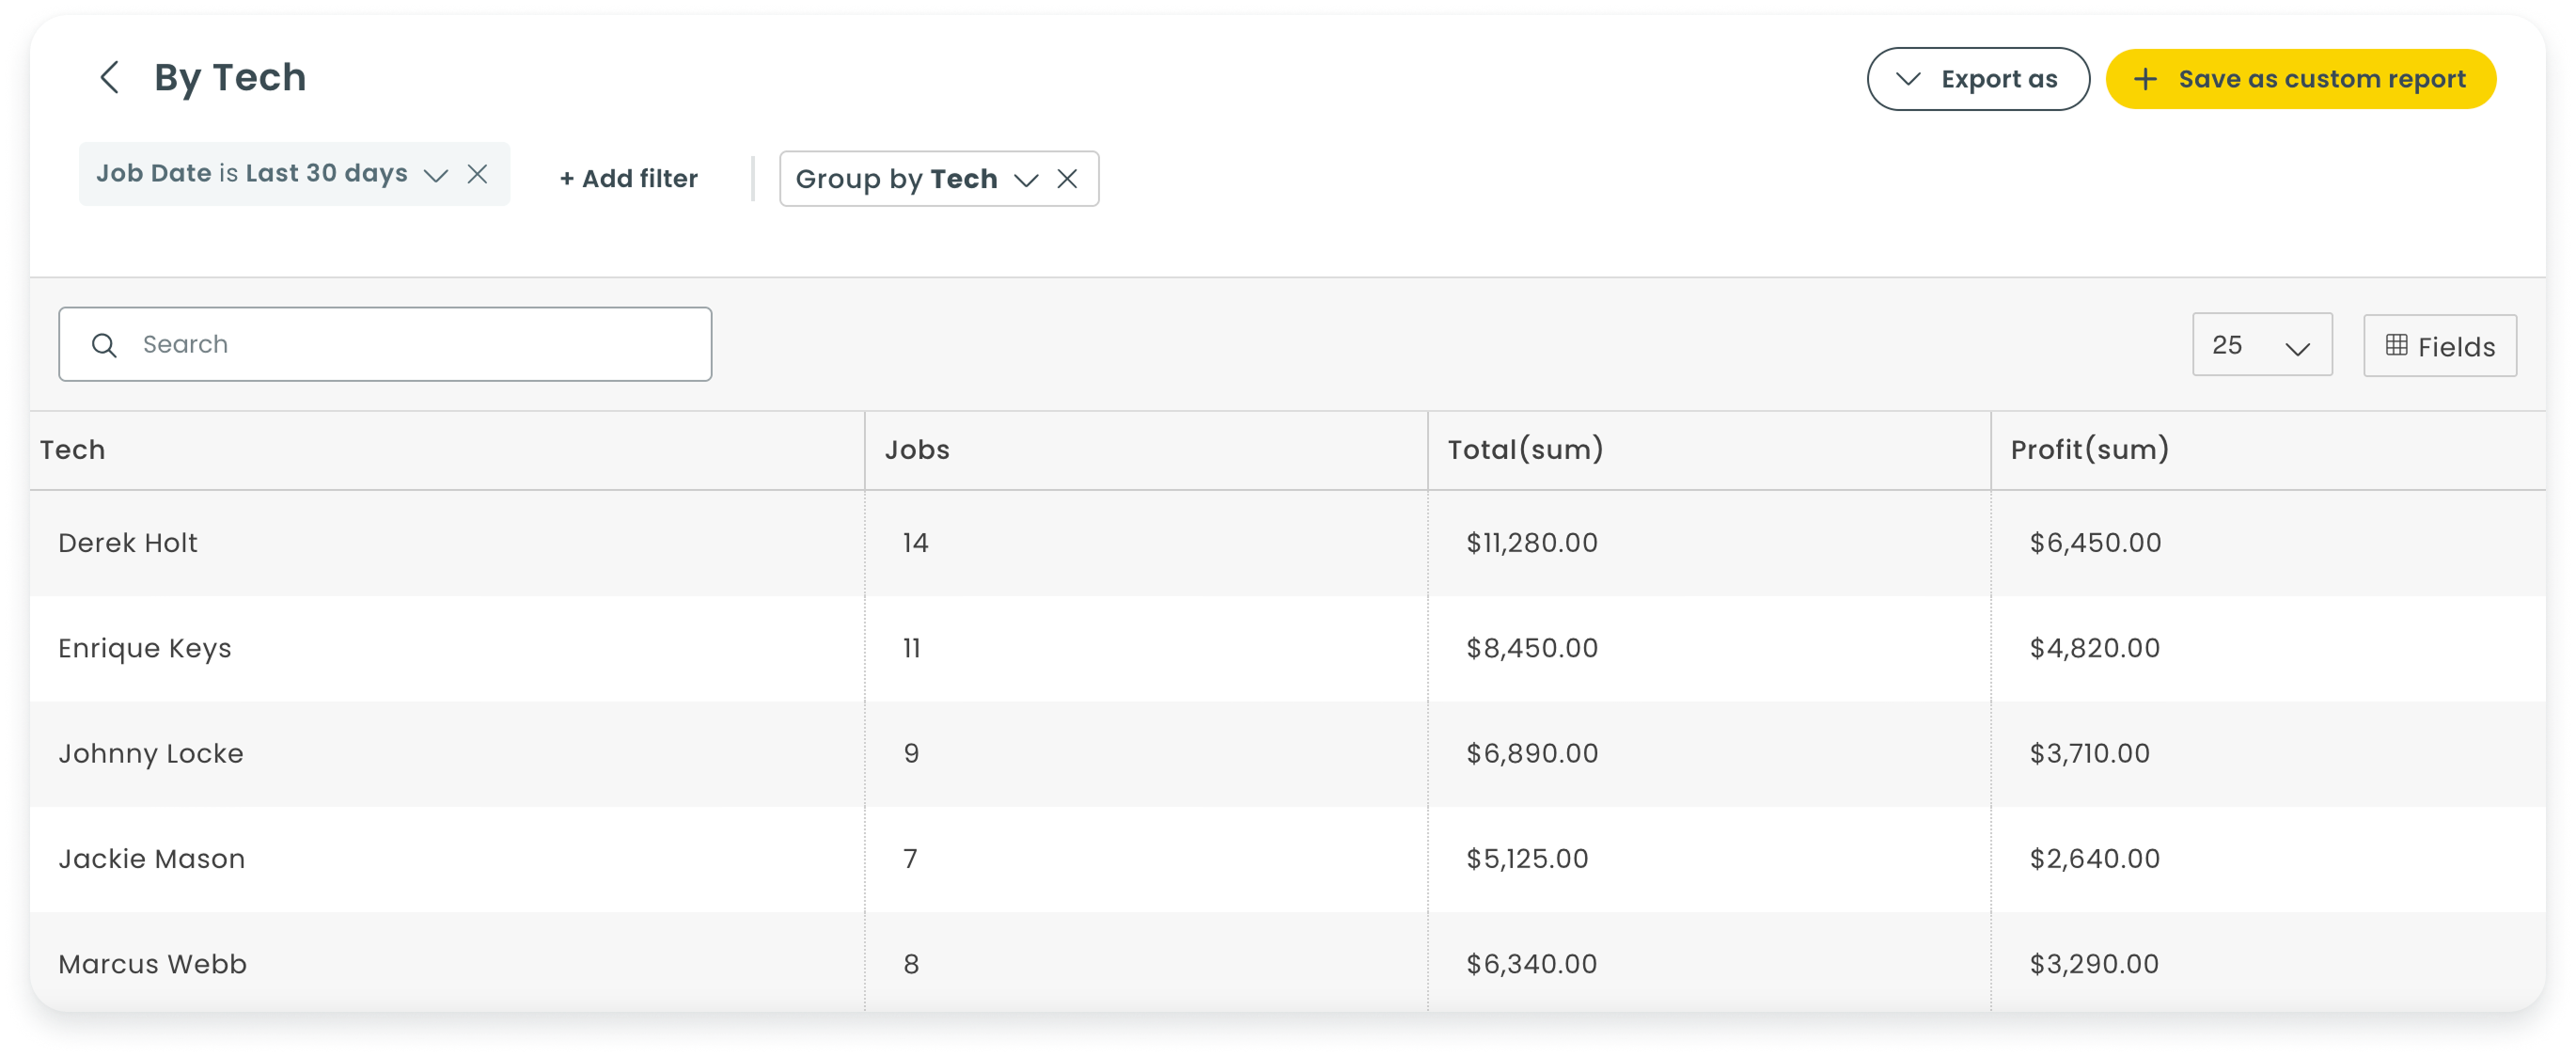Image resolution: width=2576 pixels, height=1057 pixels.
Task: Sort by the Tech column header
Action: pos(72,450)
